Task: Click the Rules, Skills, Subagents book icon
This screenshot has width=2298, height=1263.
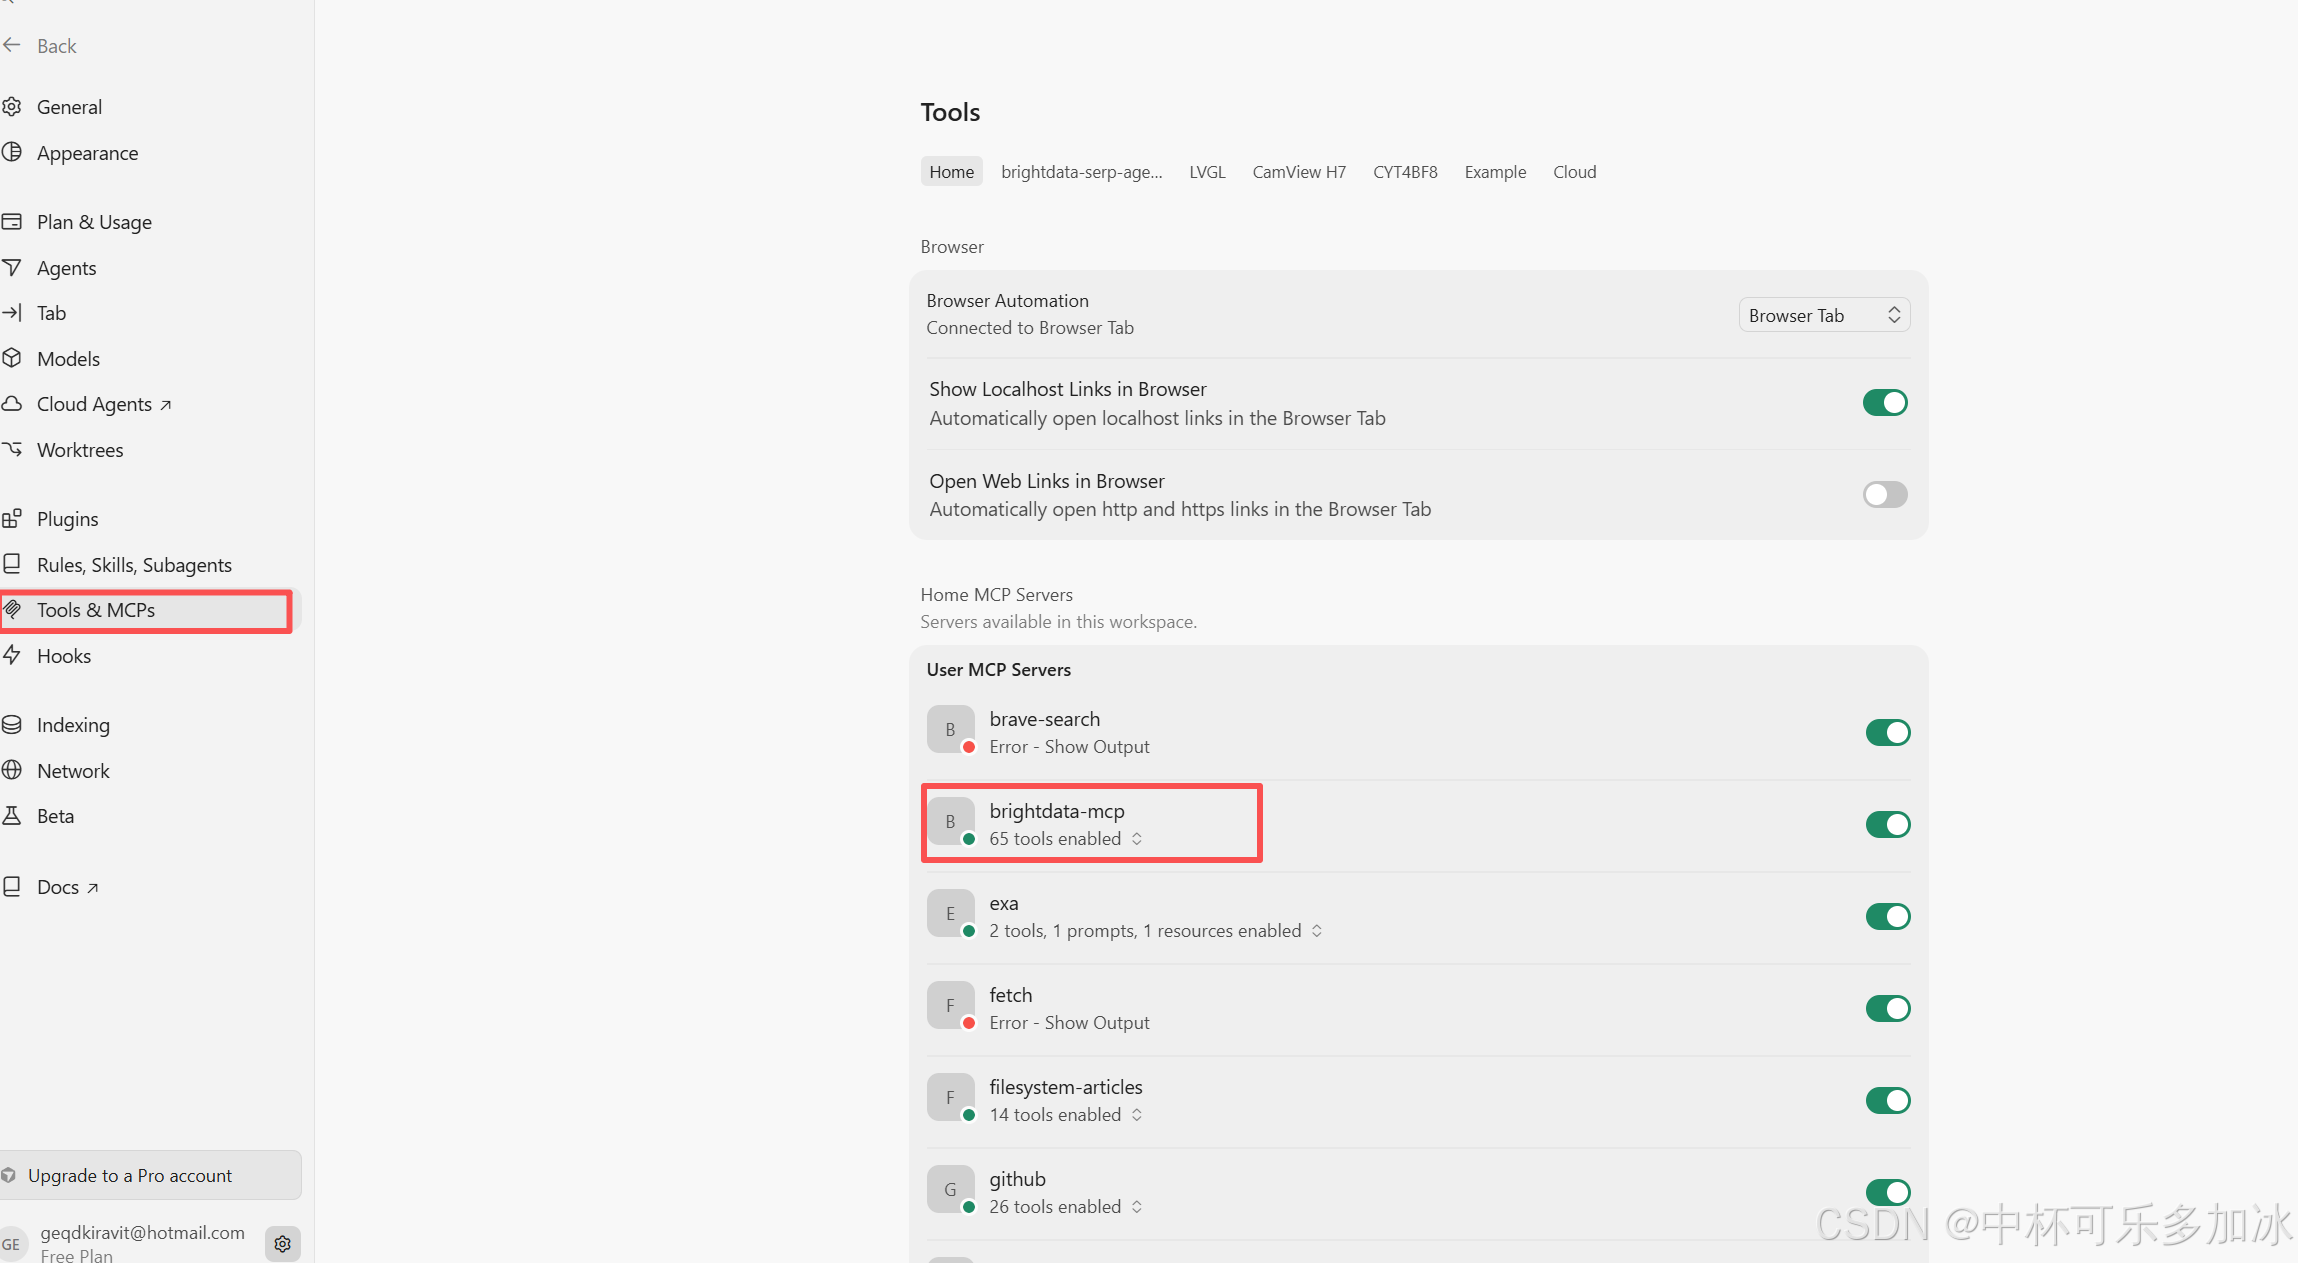Action: (12, 564)
